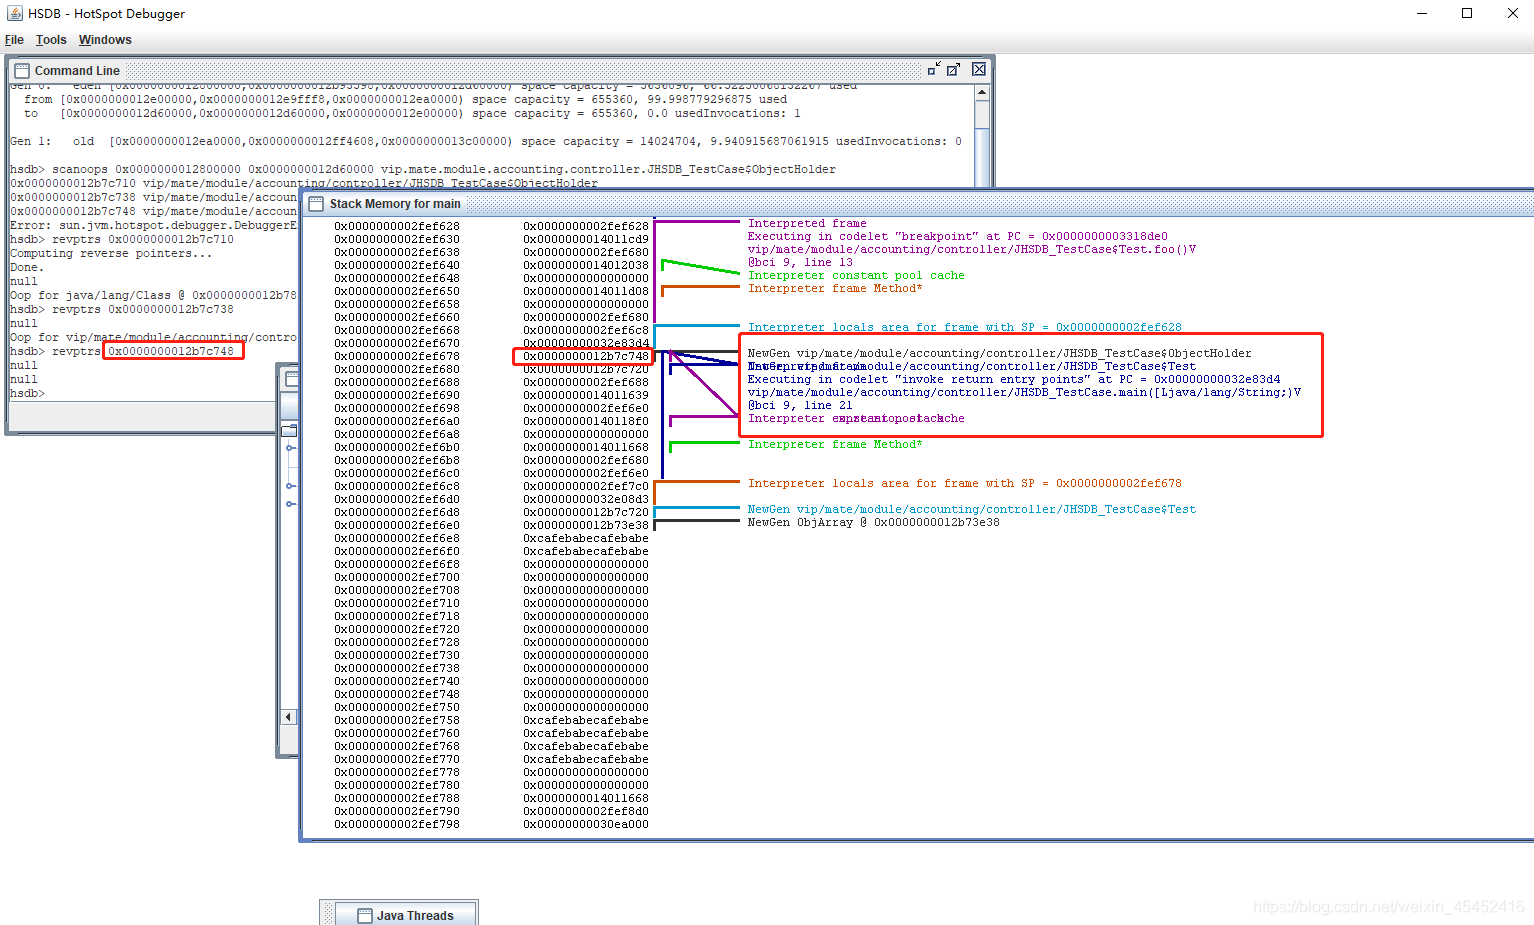Select the scanoops command line in Command Line

coord(423,169)
